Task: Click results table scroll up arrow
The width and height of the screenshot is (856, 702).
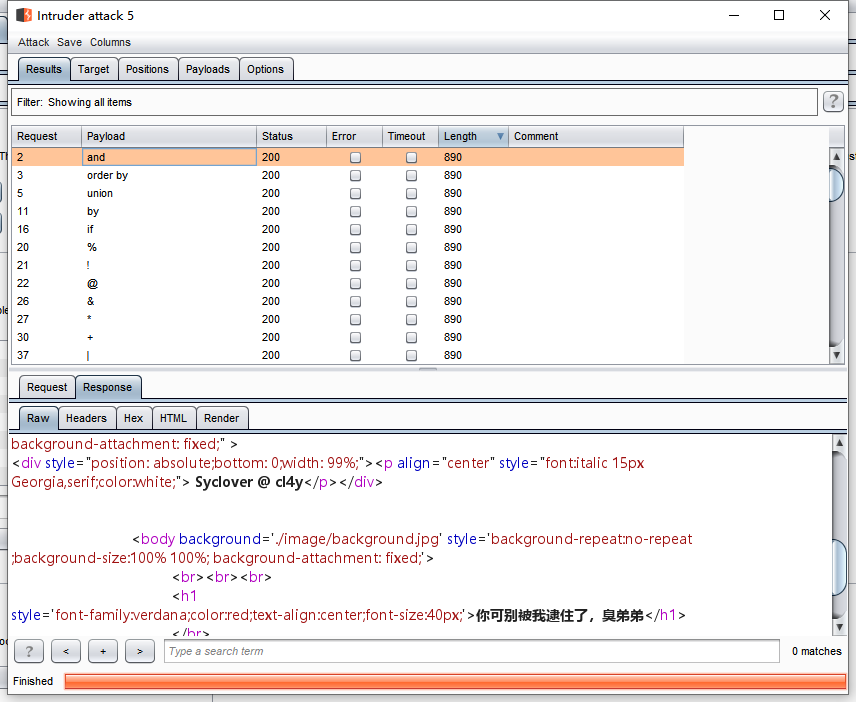Action: coord(836,157)
